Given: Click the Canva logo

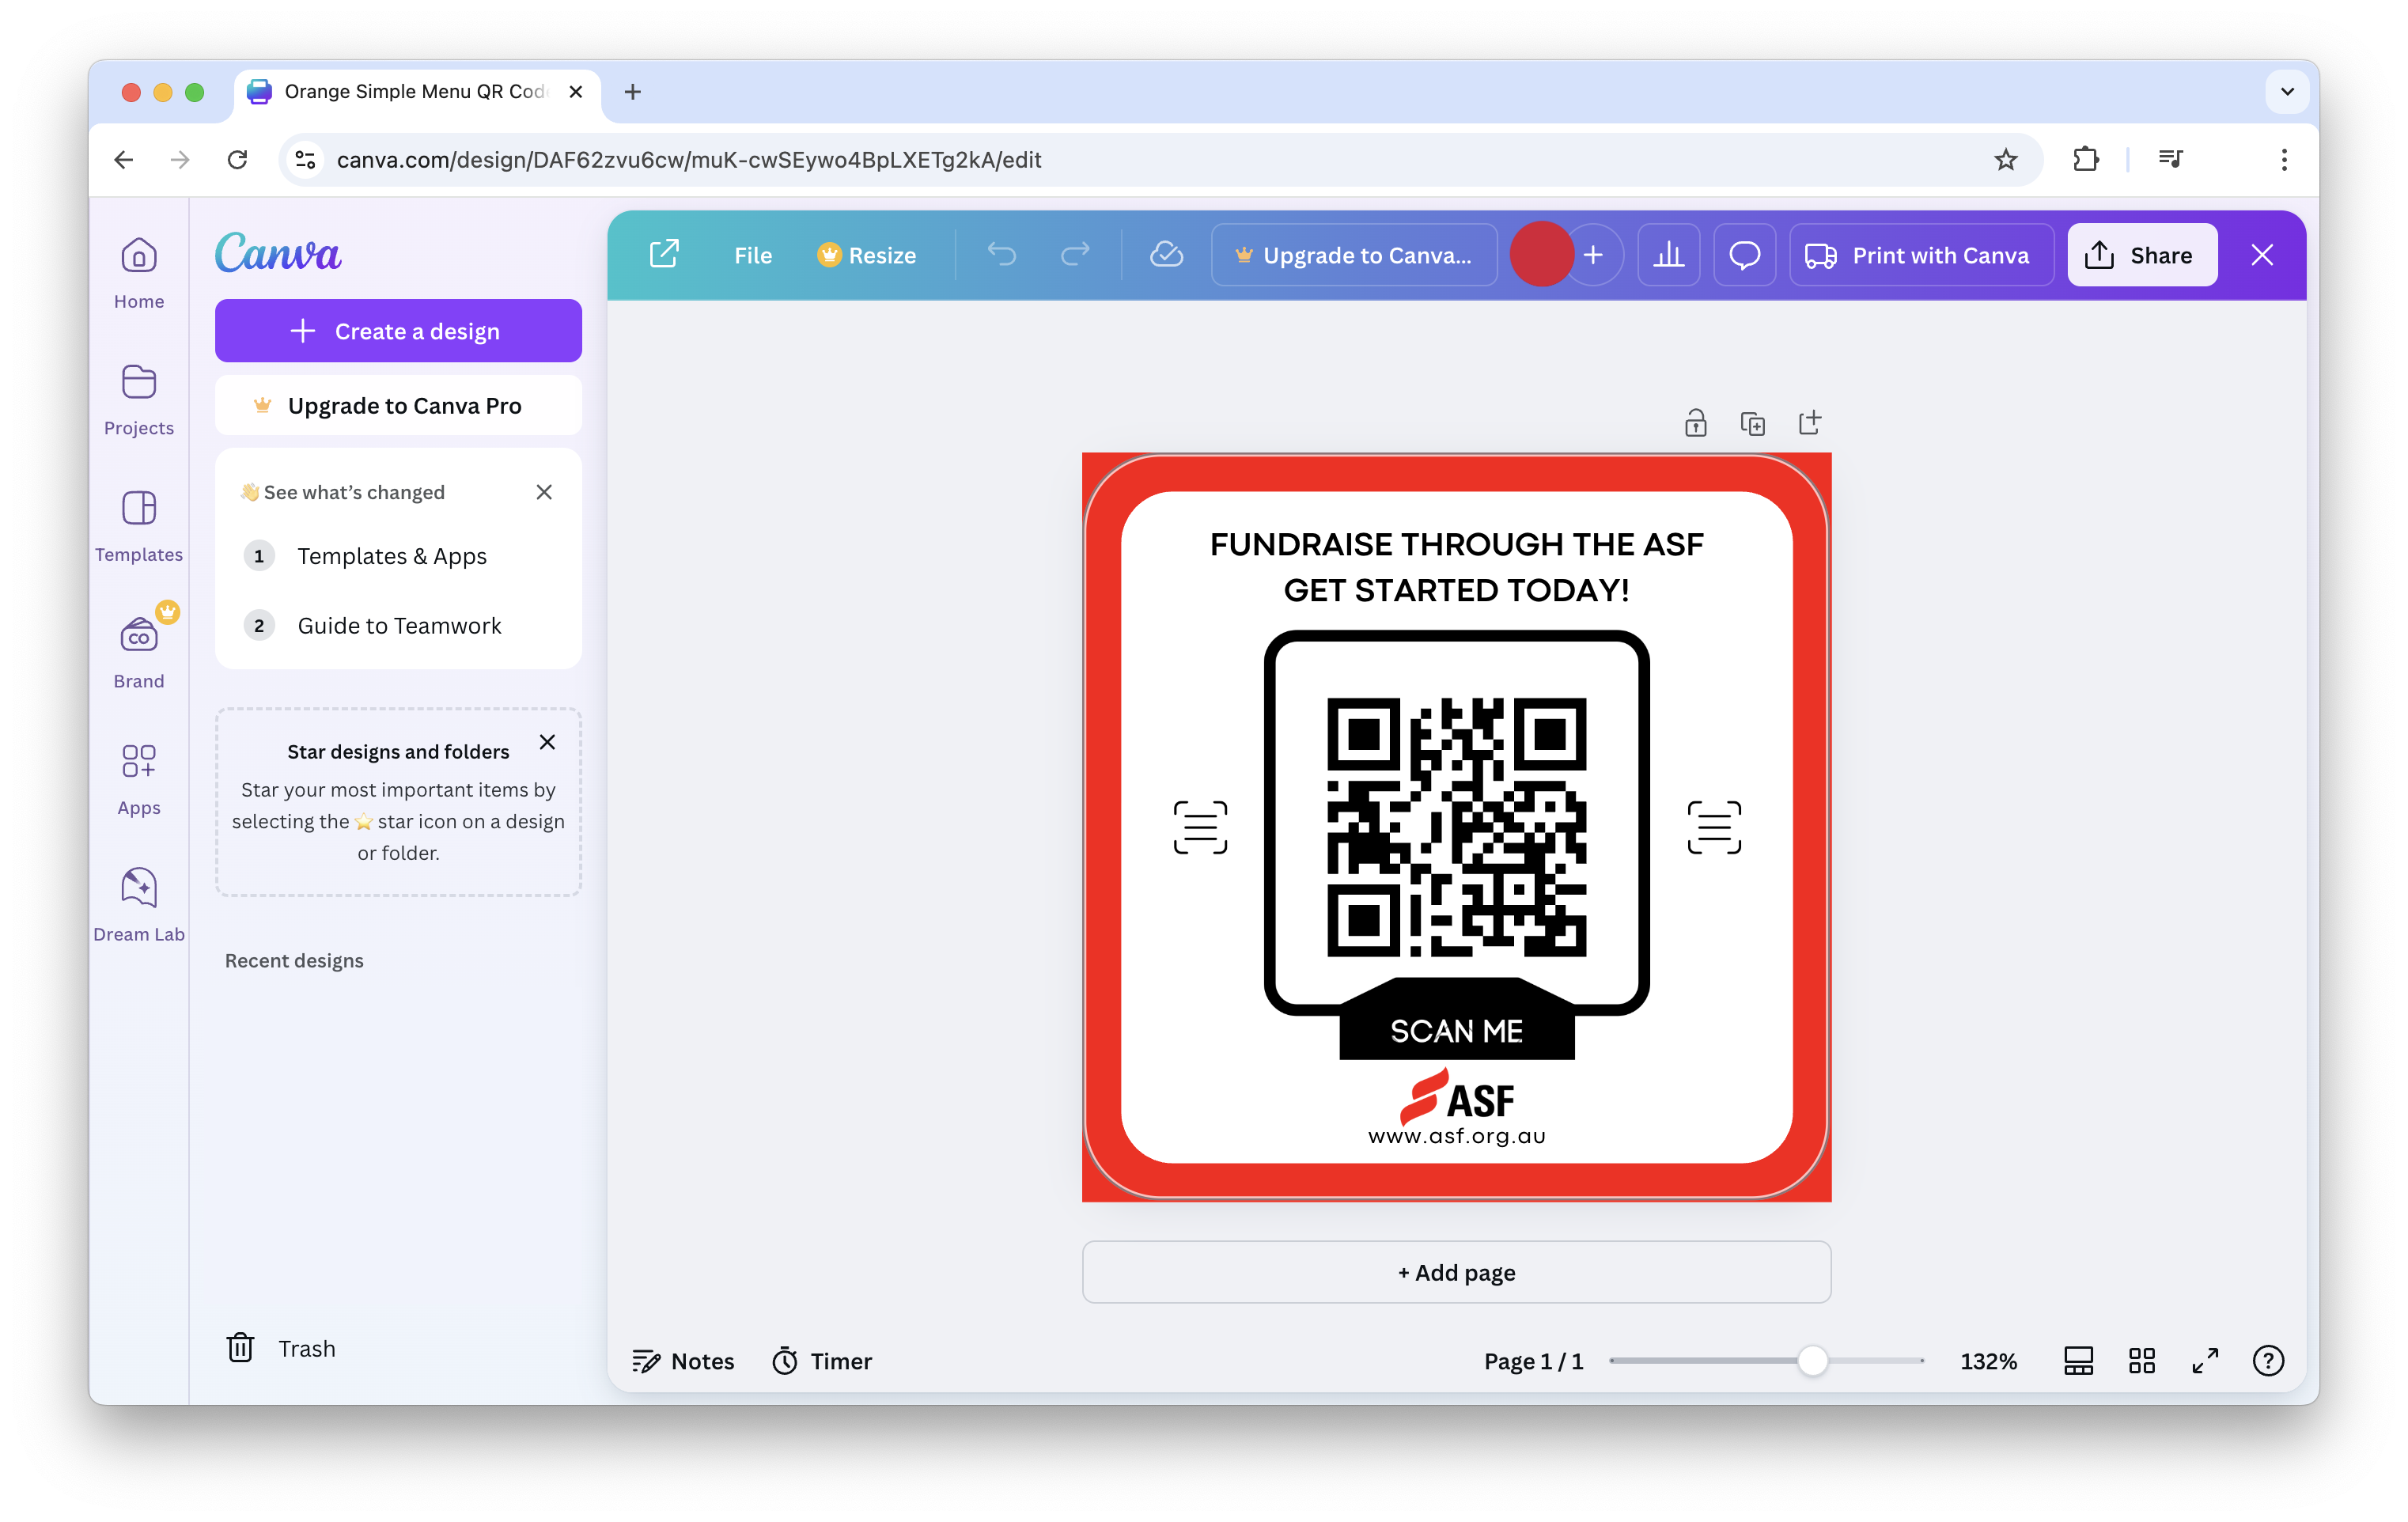Looking at the screenshot, I should (x=278, y=254).
